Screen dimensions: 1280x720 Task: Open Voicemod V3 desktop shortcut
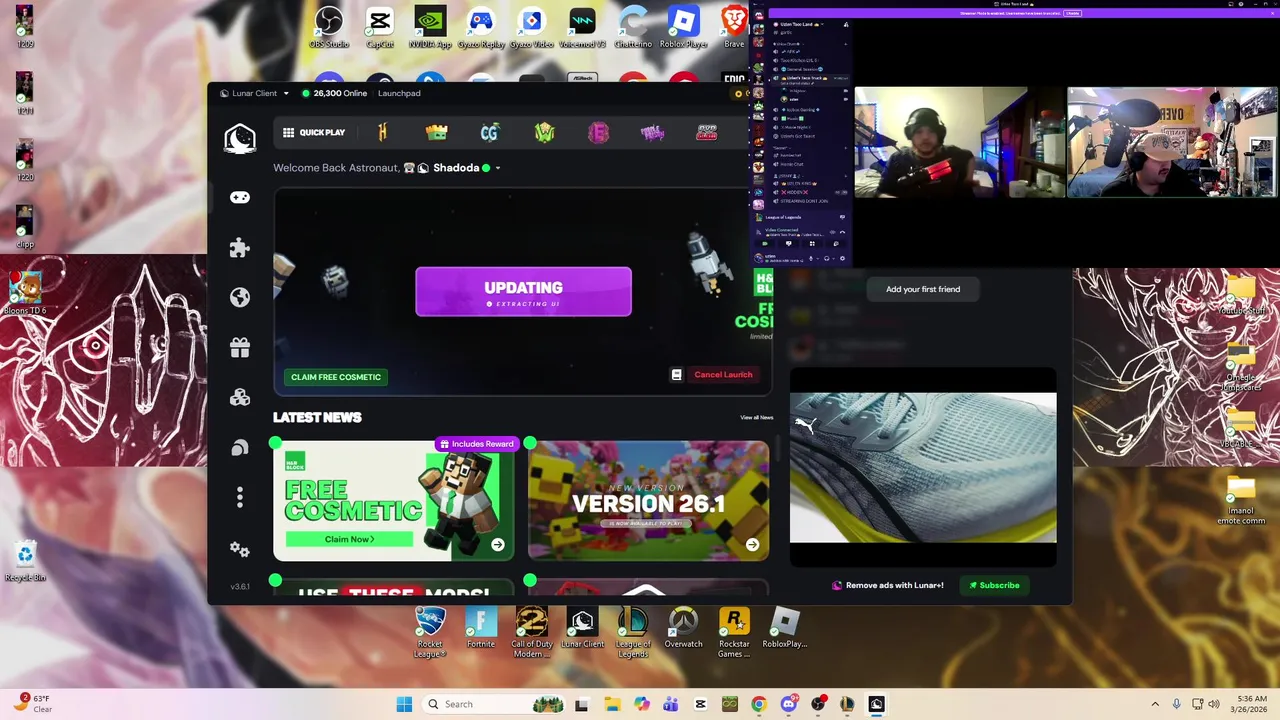(582, 27)
